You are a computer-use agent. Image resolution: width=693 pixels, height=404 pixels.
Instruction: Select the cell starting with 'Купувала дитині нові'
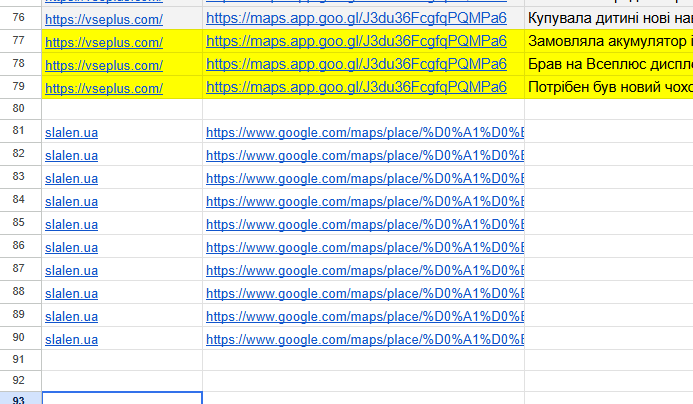609,19
